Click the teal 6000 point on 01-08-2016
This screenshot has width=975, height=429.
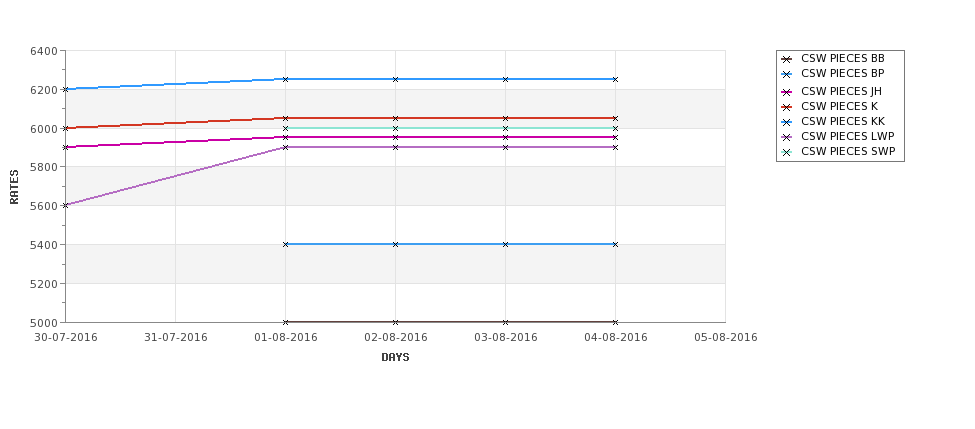pyautogui.click(x=285, y=128)
